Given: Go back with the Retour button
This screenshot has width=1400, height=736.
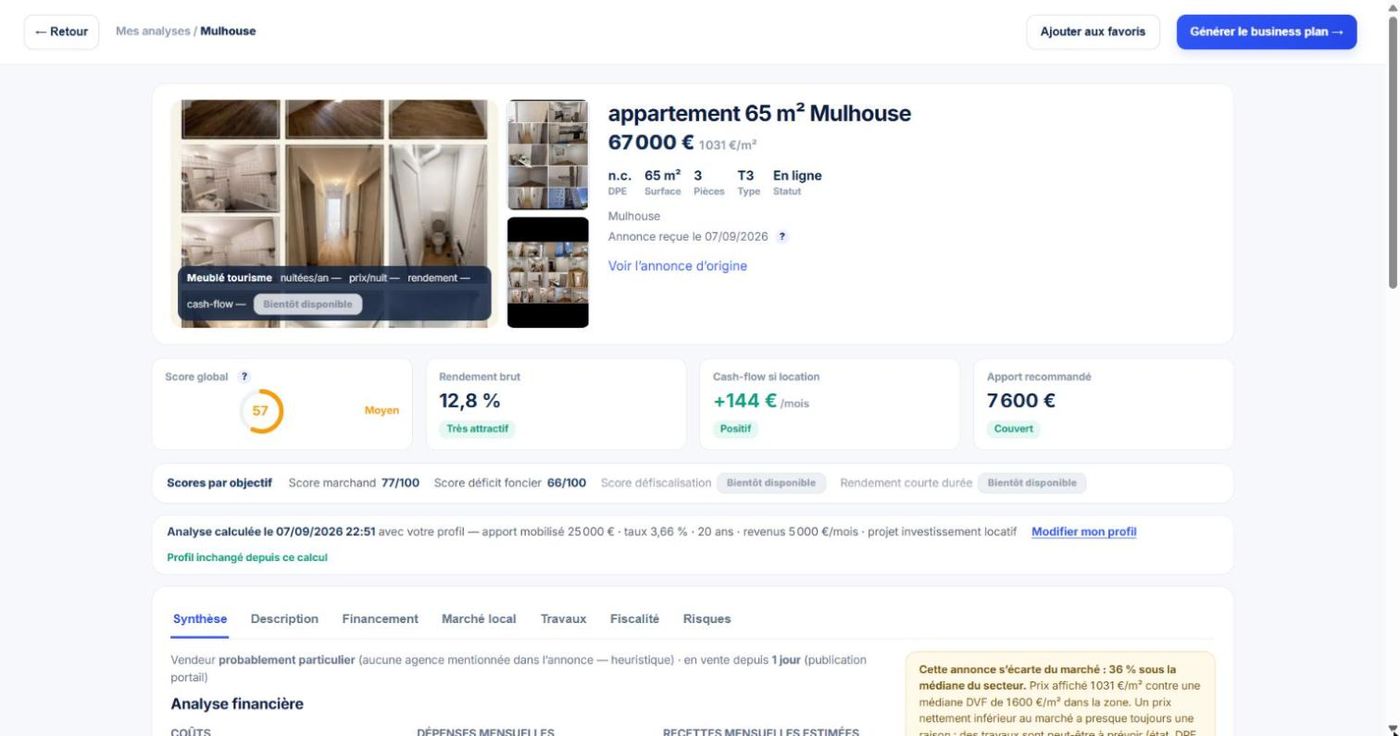Looking at the screenshot, I should (x=61, y=32).
